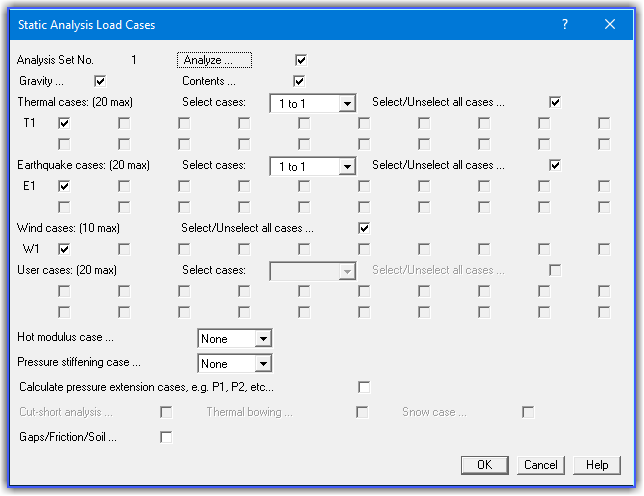Click the OK button
The width and height of the screenshot is (644, 496).
(x=485, y=465)
